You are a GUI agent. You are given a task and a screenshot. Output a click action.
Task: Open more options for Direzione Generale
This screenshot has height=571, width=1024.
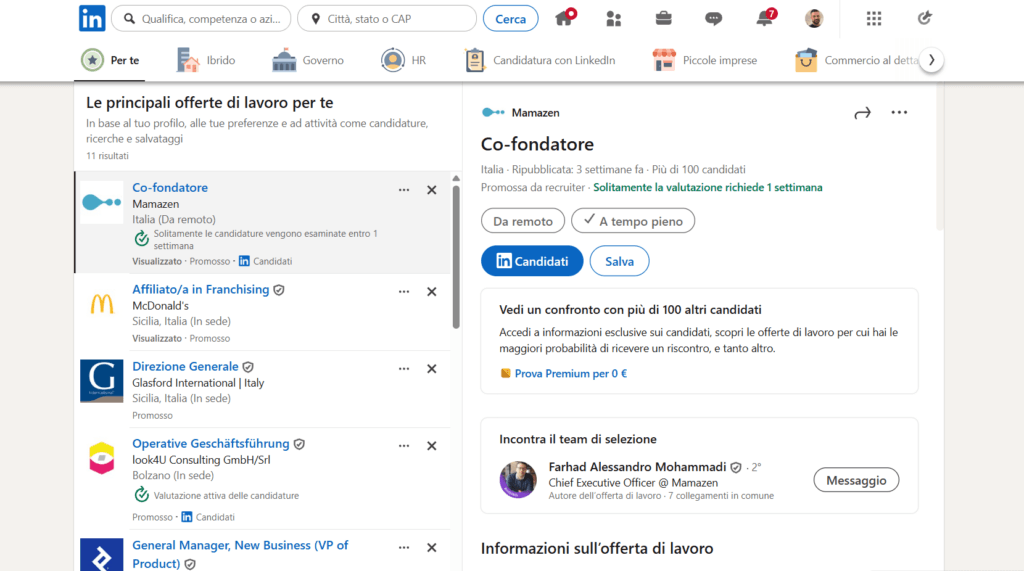(x=404, y=369)
